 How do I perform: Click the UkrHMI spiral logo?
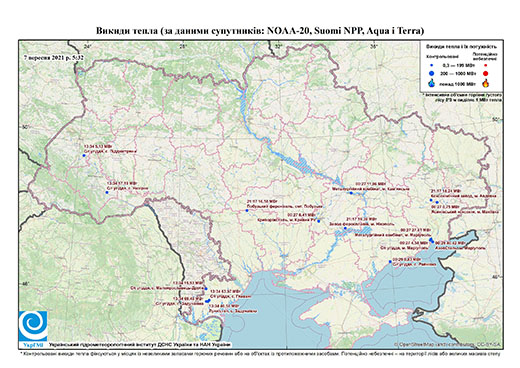pos(33,326)
